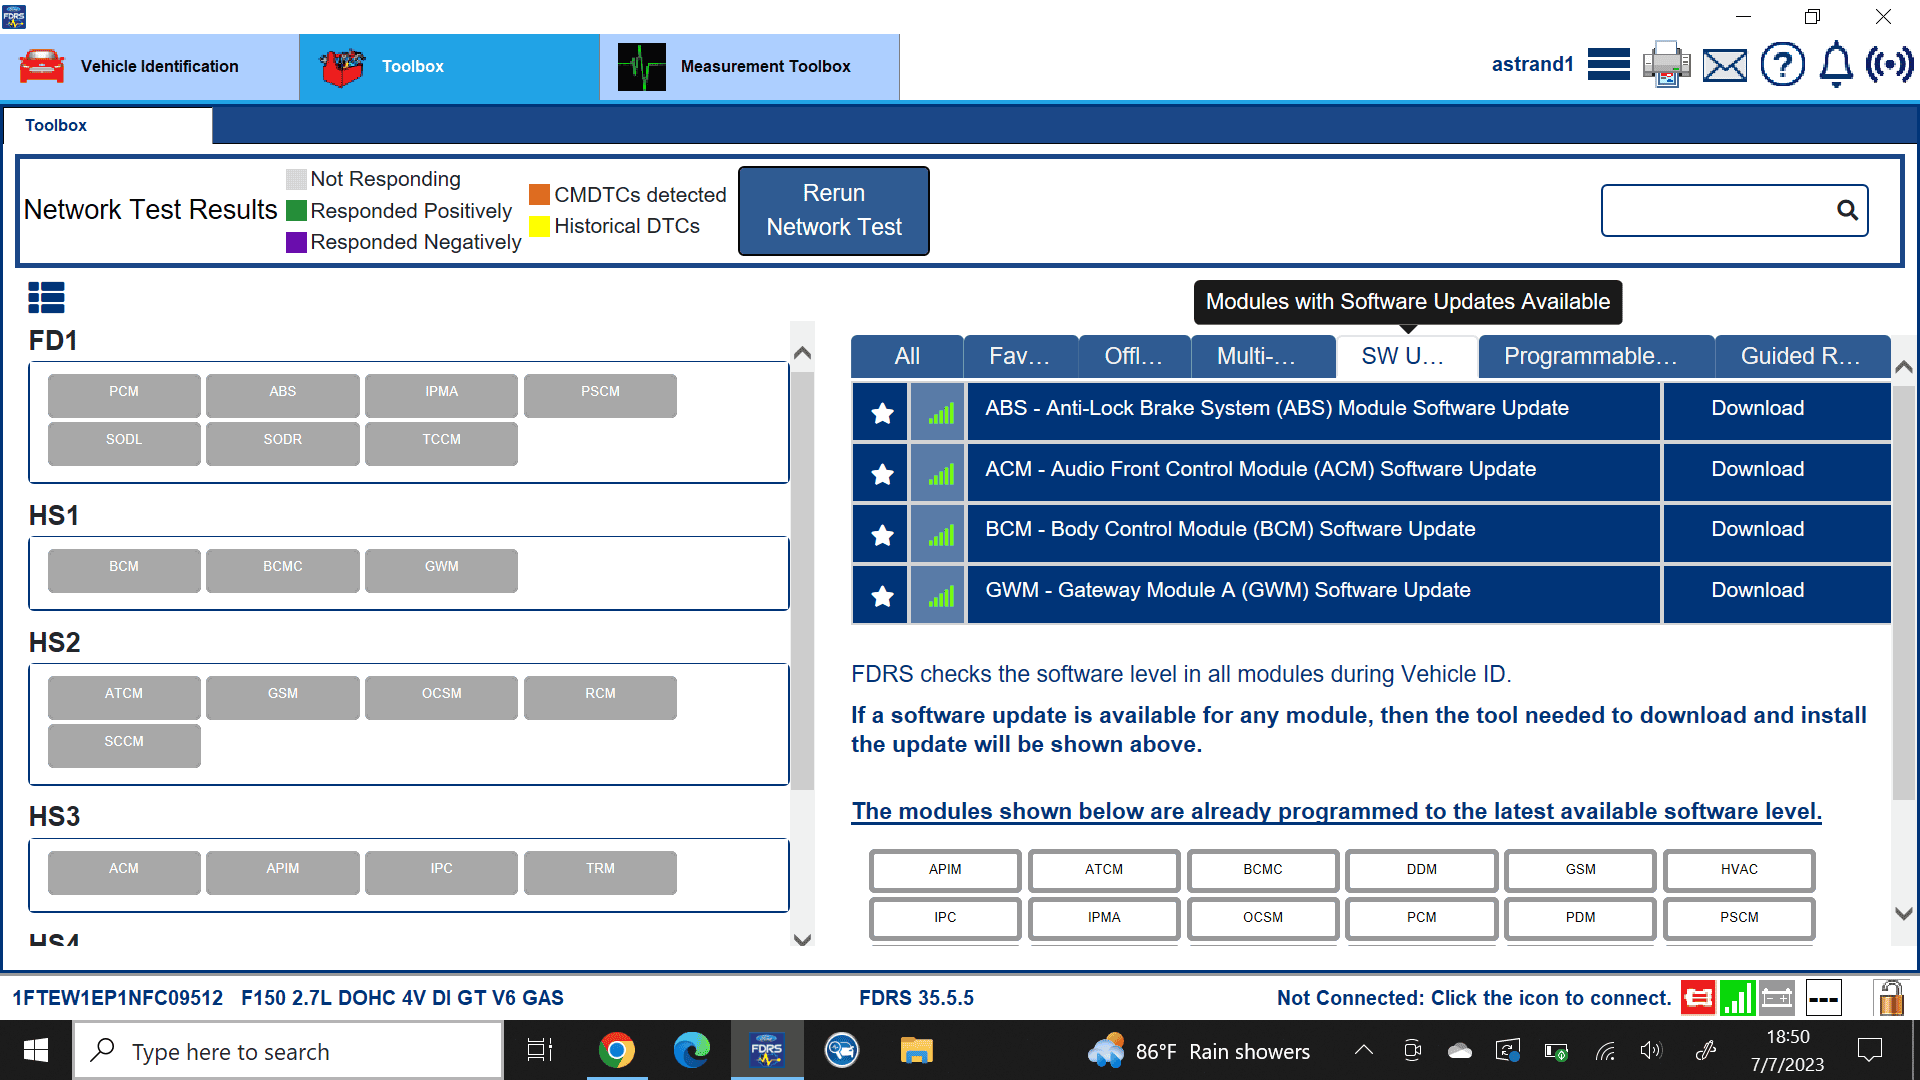Click the wireless connectivity icon

[x=1891, y=64]
